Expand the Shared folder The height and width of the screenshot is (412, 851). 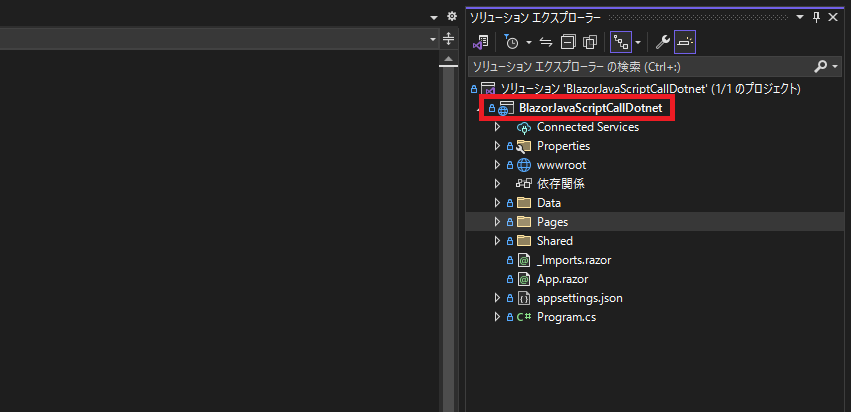(x=497, y=240)
